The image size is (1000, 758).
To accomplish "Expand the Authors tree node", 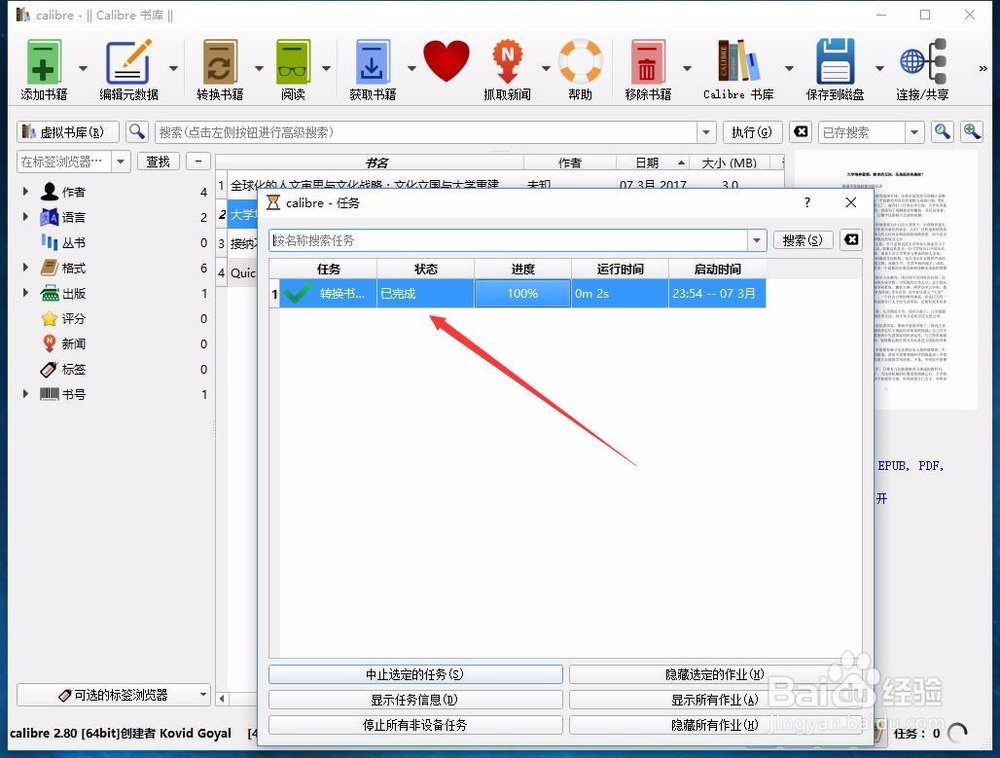I will click(26, 191).
